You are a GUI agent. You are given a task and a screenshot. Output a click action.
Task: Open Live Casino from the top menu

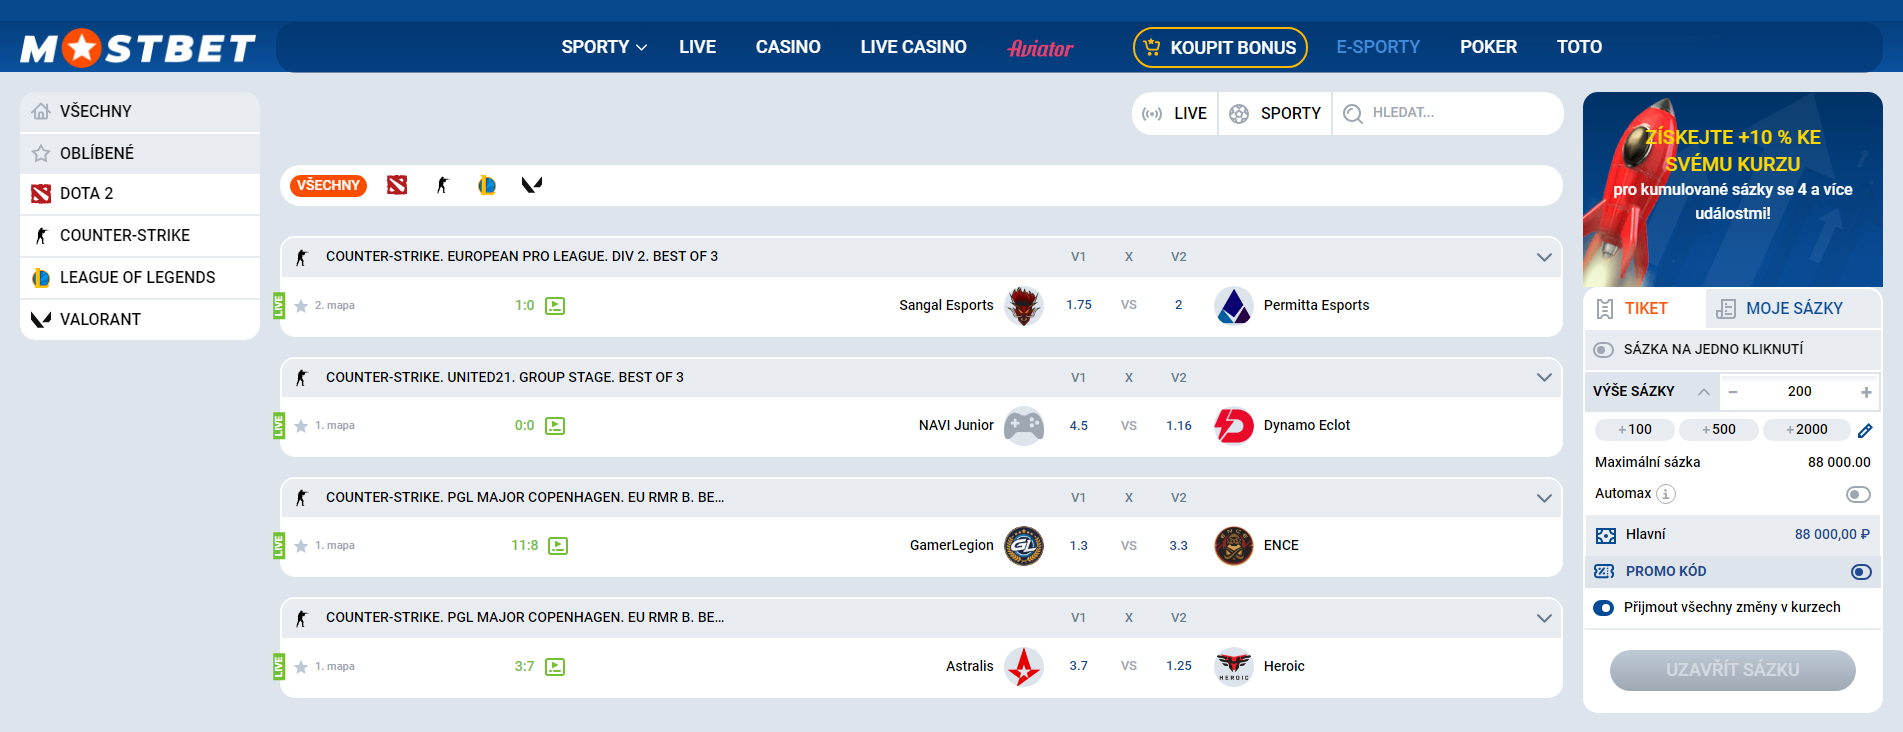point(913,47)
